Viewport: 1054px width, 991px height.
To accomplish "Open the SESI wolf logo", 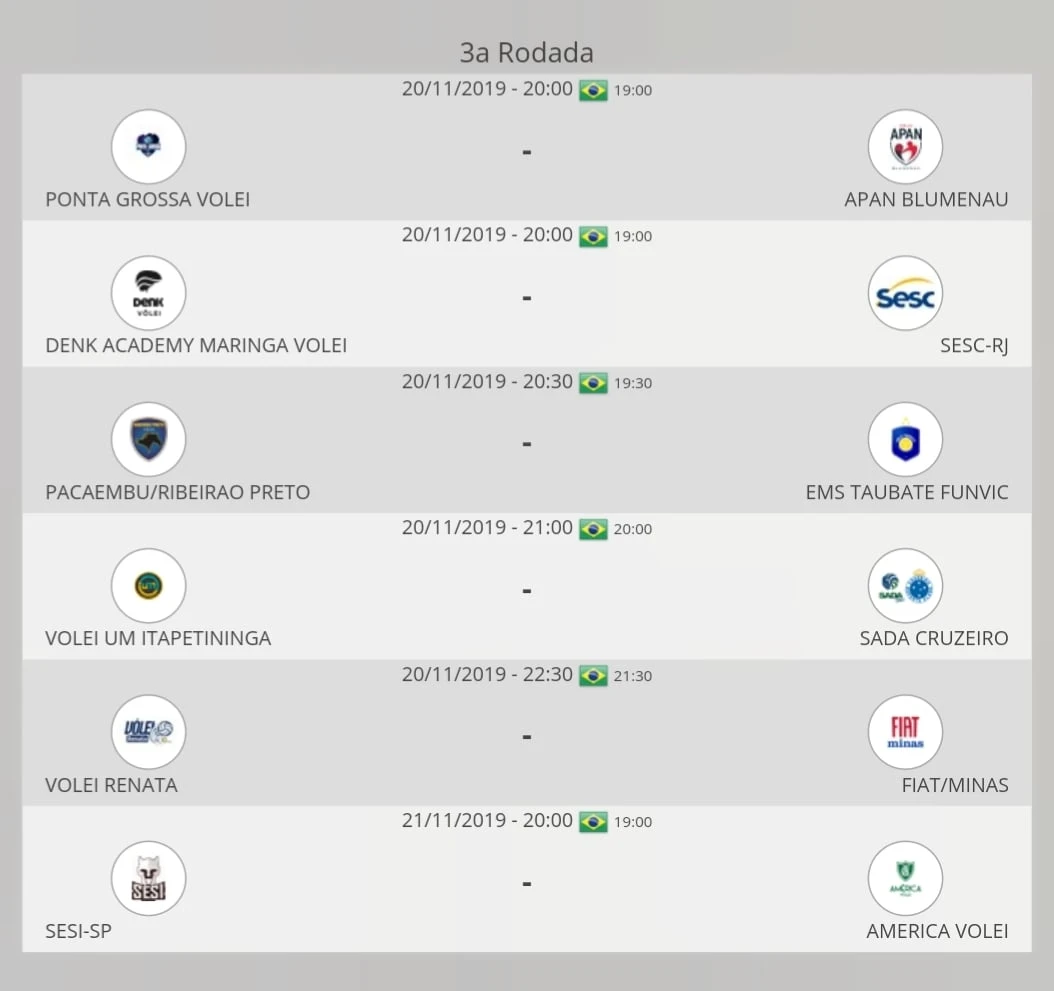I will point(149,879).
